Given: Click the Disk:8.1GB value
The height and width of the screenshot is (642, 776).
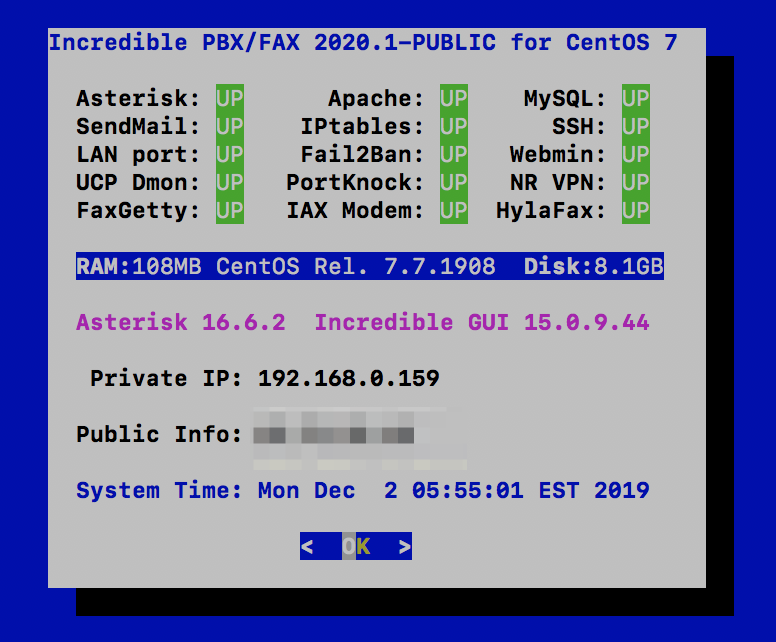Looking at the screenshot, I should pyautogui.click(x=593, y=266).
